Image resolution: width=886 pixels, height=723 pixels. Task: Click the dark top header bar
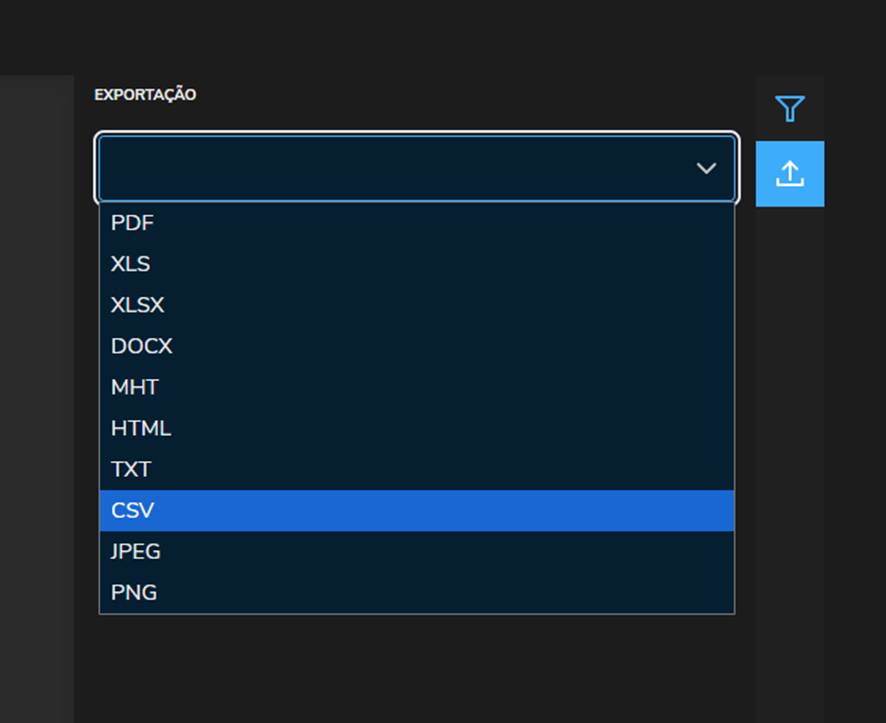click(x=440, y=36)
